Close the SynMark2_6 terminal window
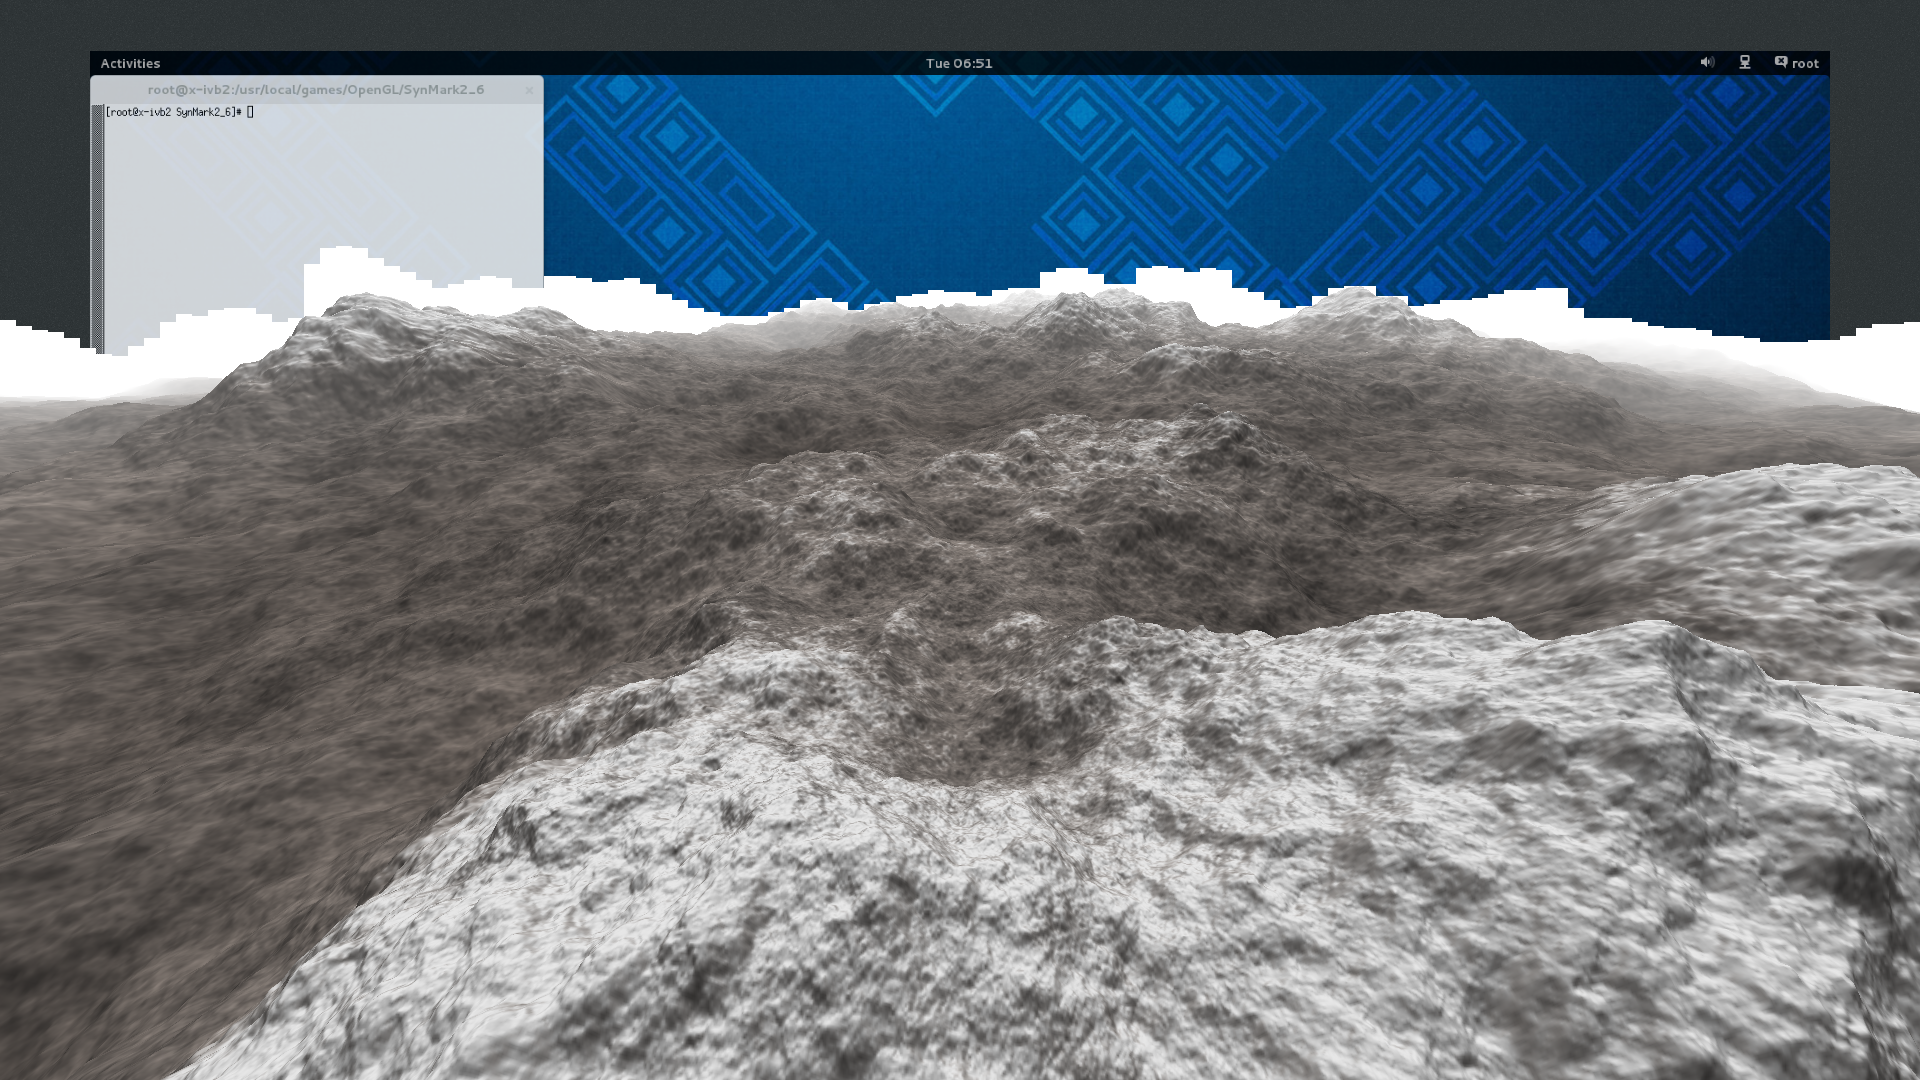Image resolution: width=1920 pixels, height=1080 pixels. click(529, 90)
